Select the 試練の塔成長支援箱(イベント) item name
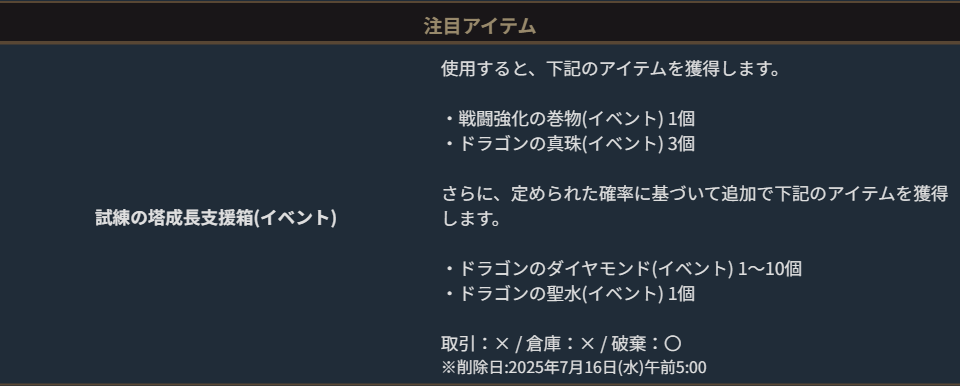Image resolution: width=960 pixels, height=386 pixels. [216, 218]
